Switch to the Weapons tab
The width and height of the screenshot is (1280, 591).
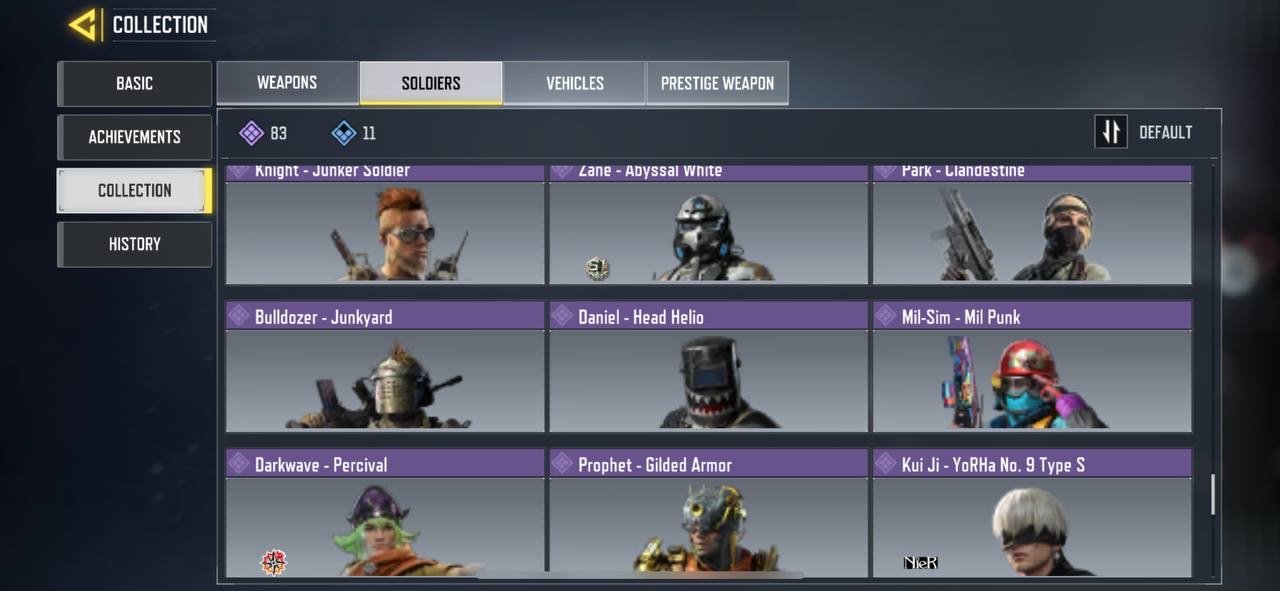click(287, 83)
